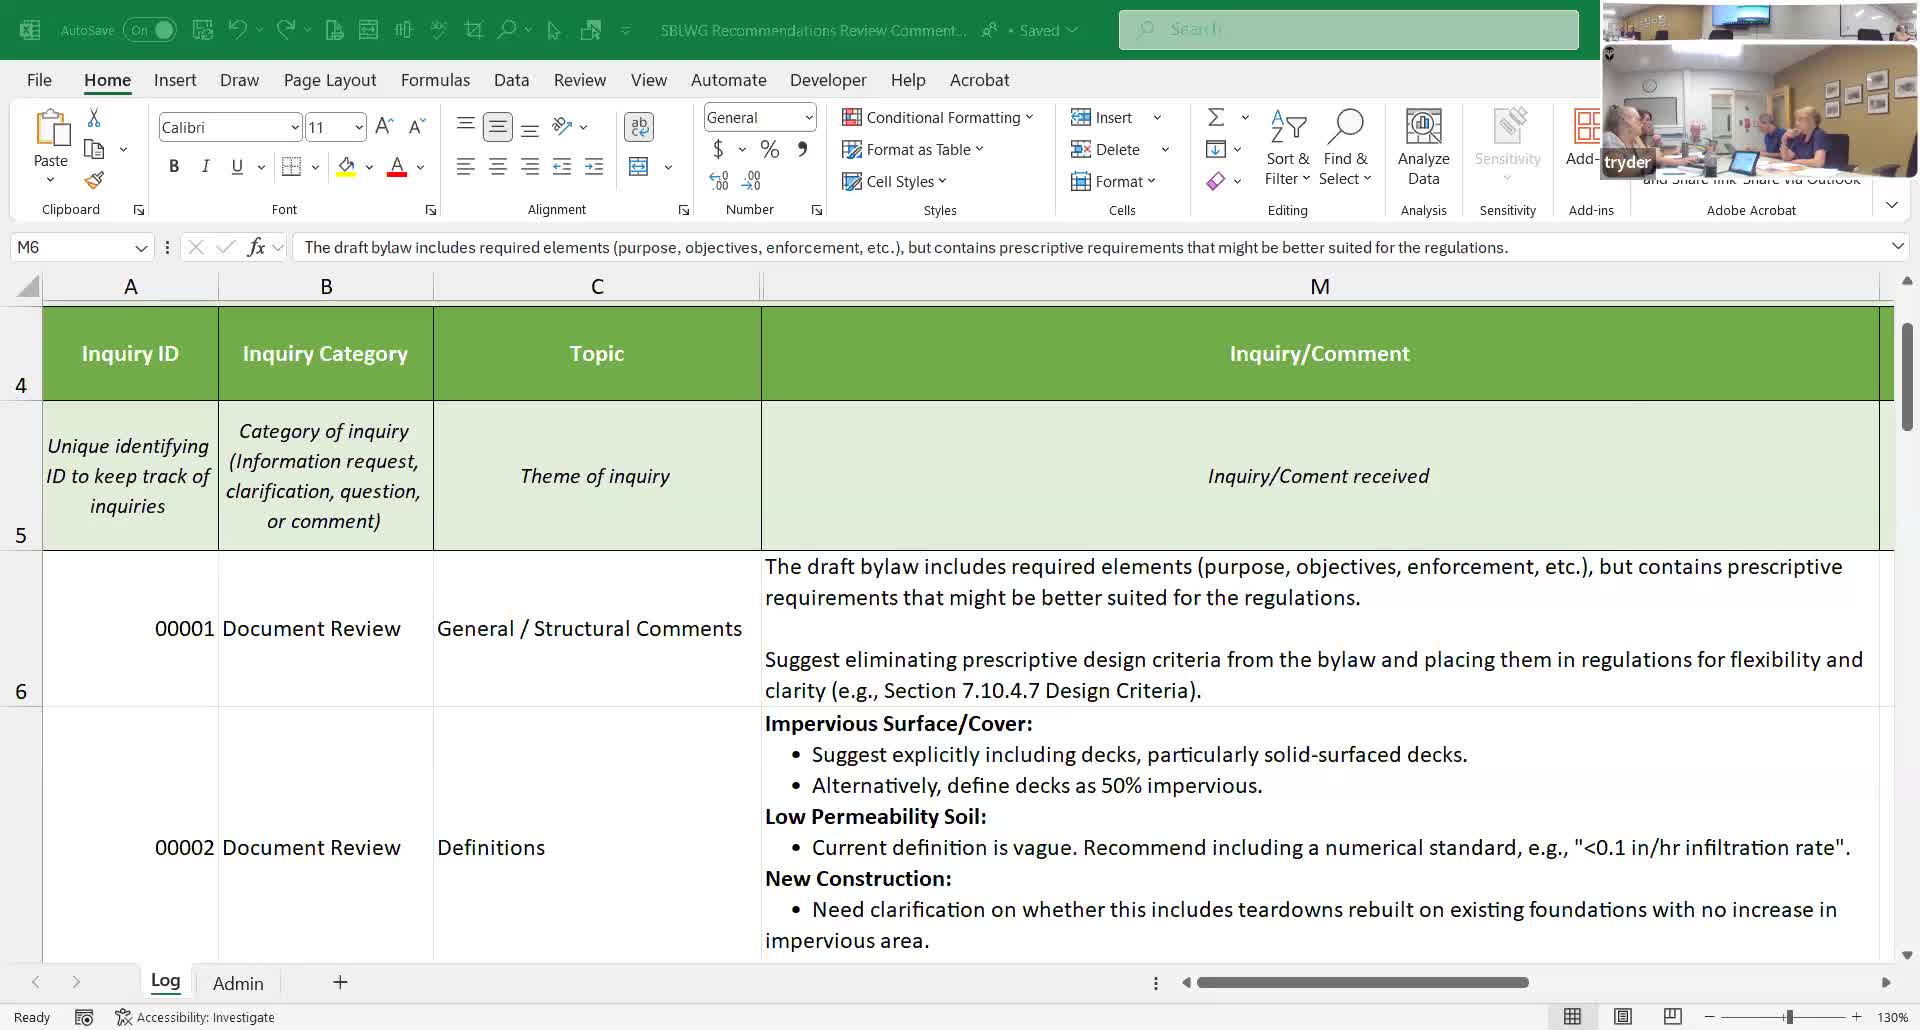
Task: Click the Search box in title bar
Action: click(x=1348, y=30)
